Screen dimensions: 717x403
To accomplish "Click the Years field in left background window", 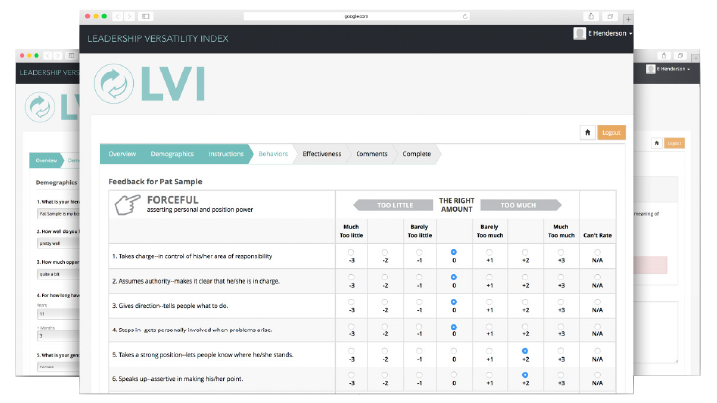I will [58, 314].
